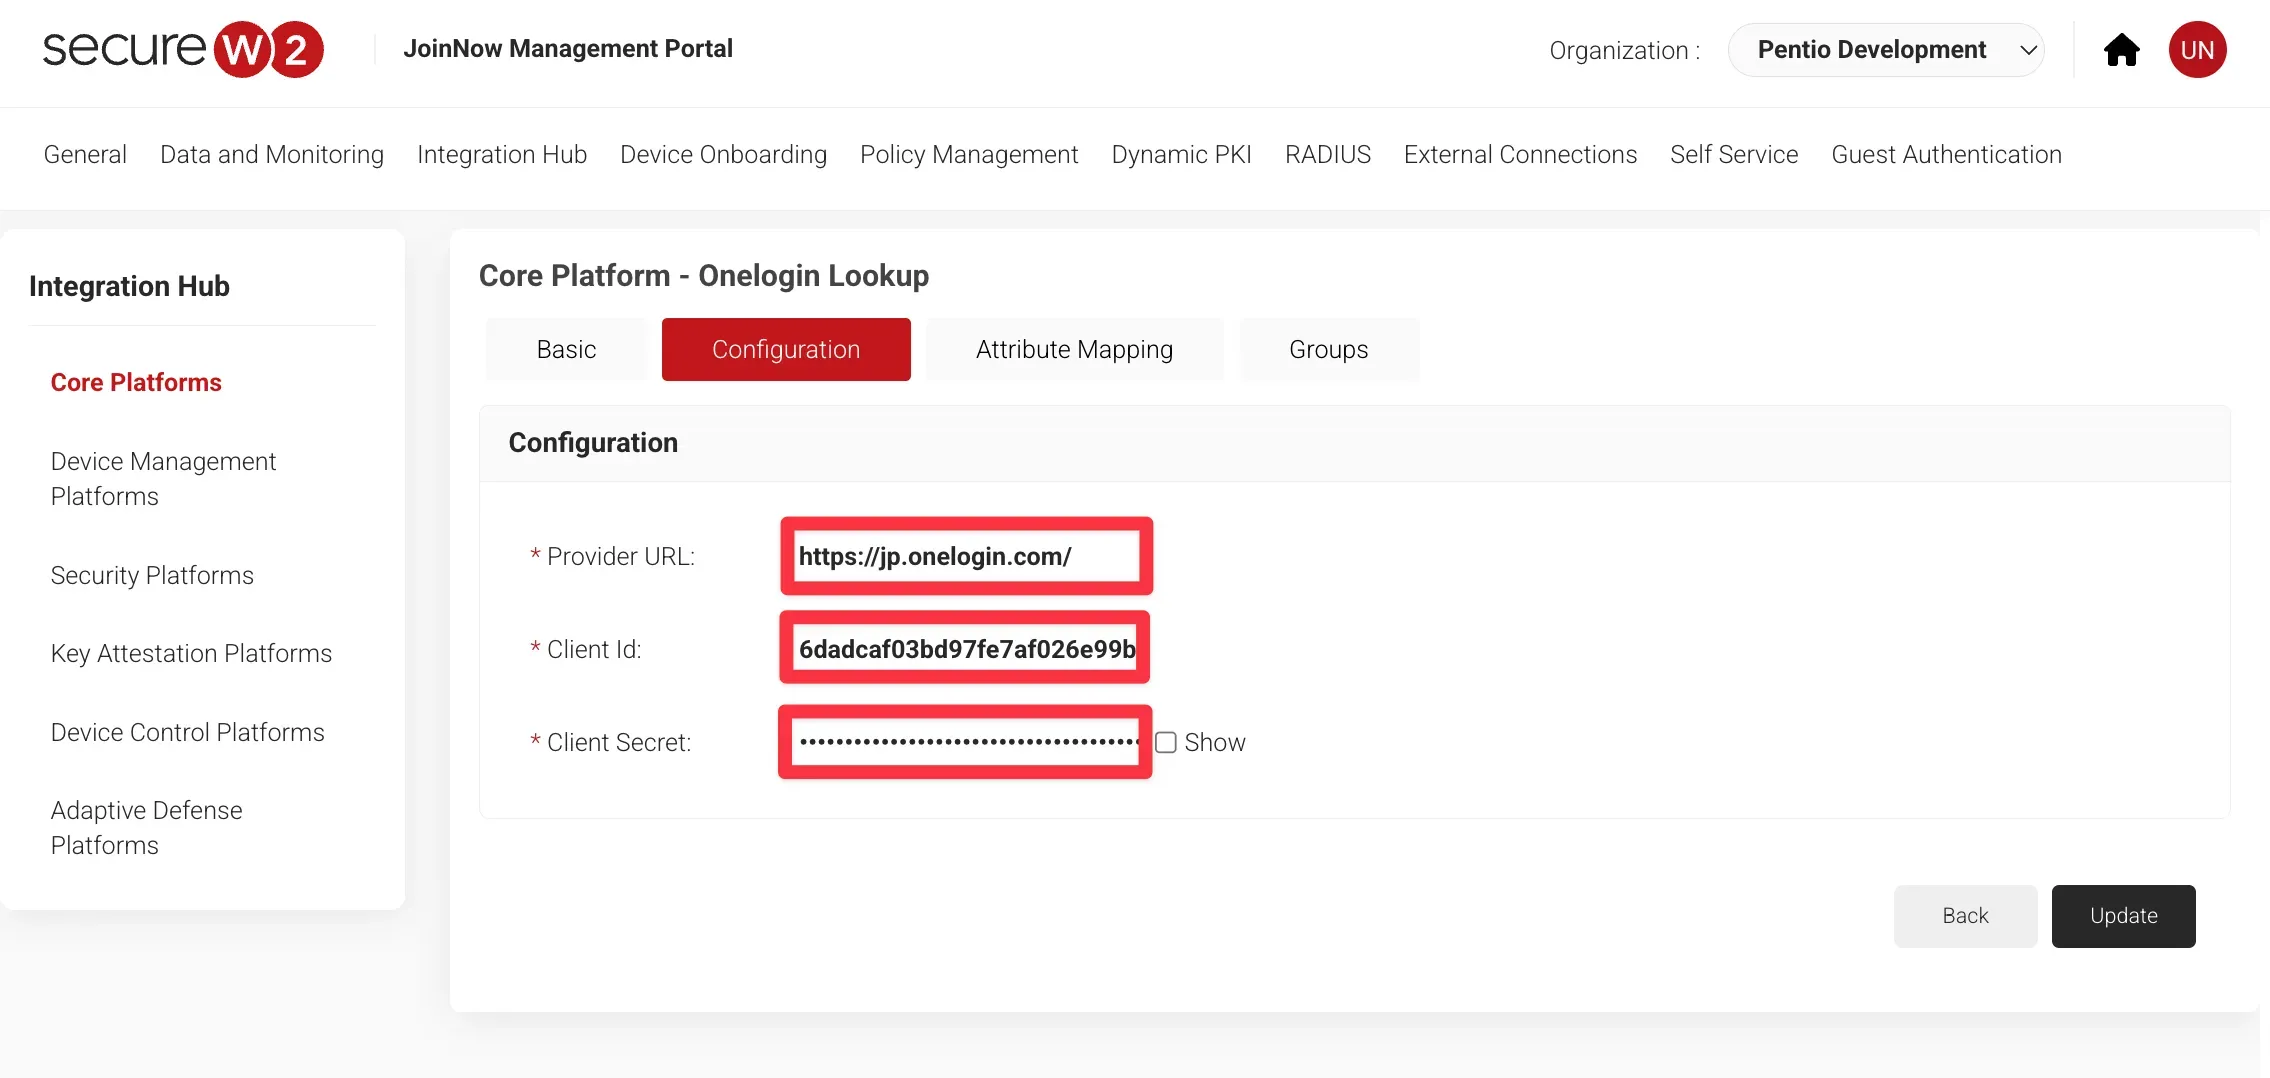This screenshot has height=1078, width=2270.
Task: Navigate to Key Attestation Platforms
Action: 191,653
